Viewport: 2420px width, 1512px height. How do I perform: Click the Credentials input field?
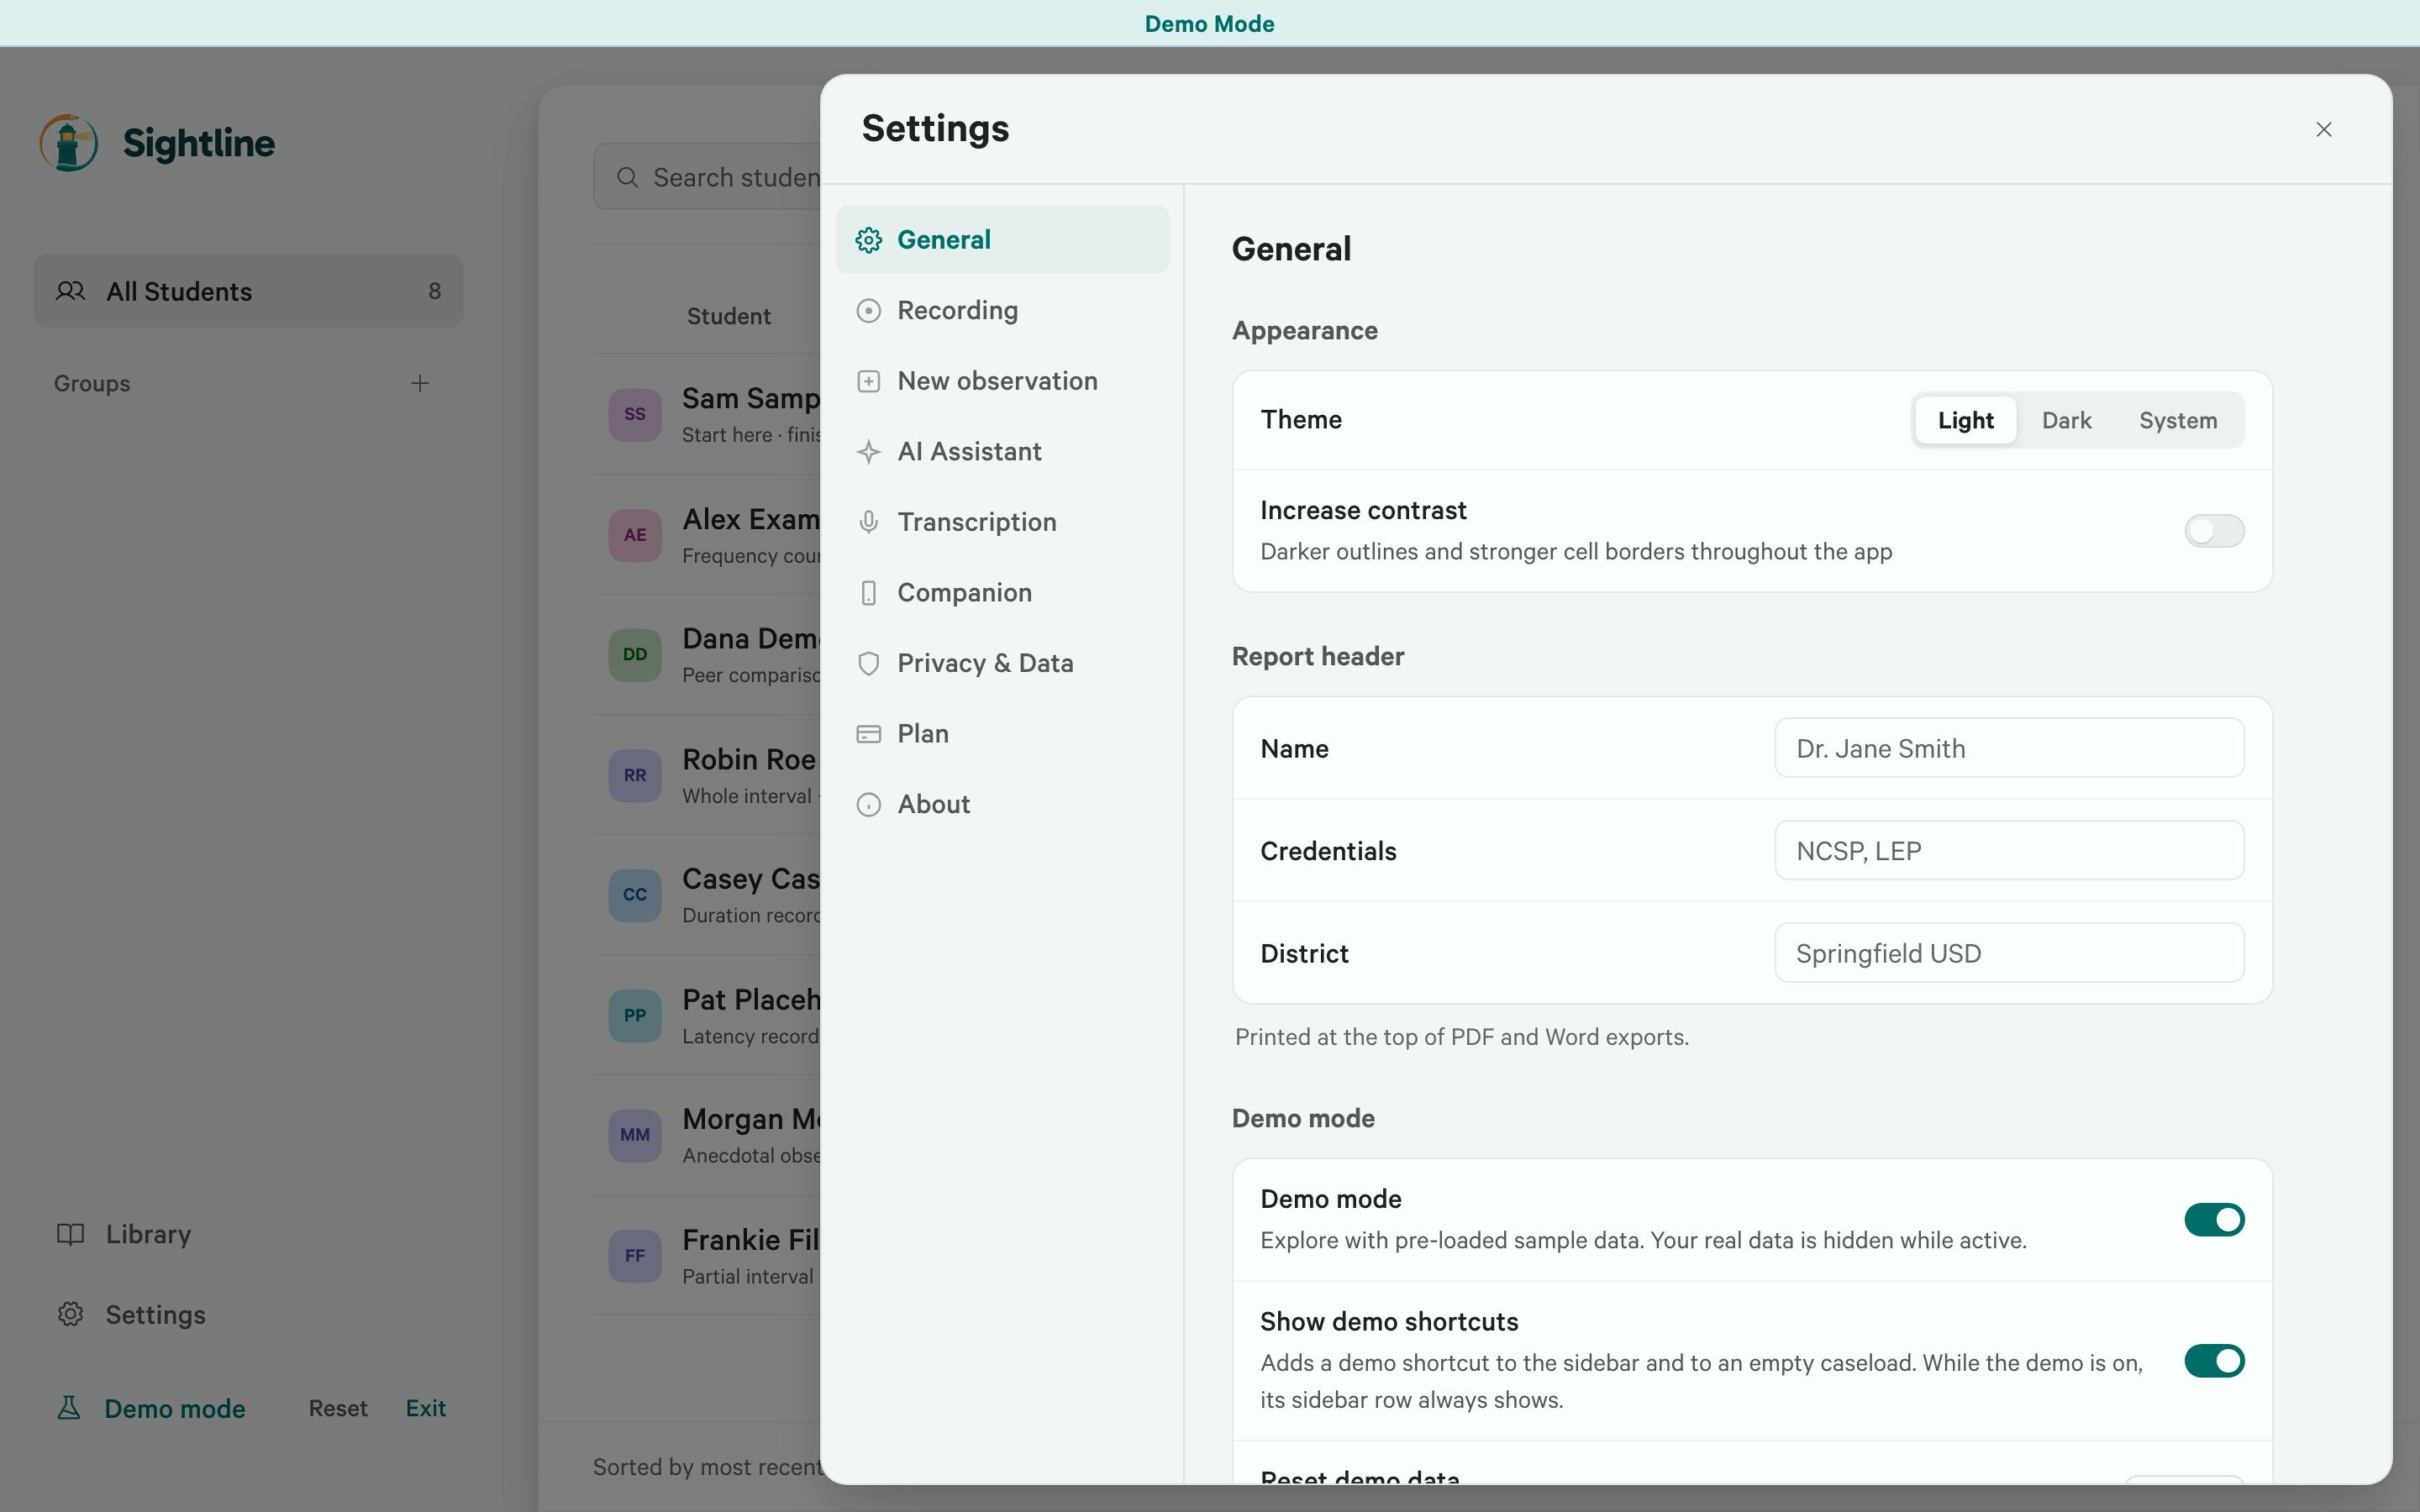(2009, 851)
